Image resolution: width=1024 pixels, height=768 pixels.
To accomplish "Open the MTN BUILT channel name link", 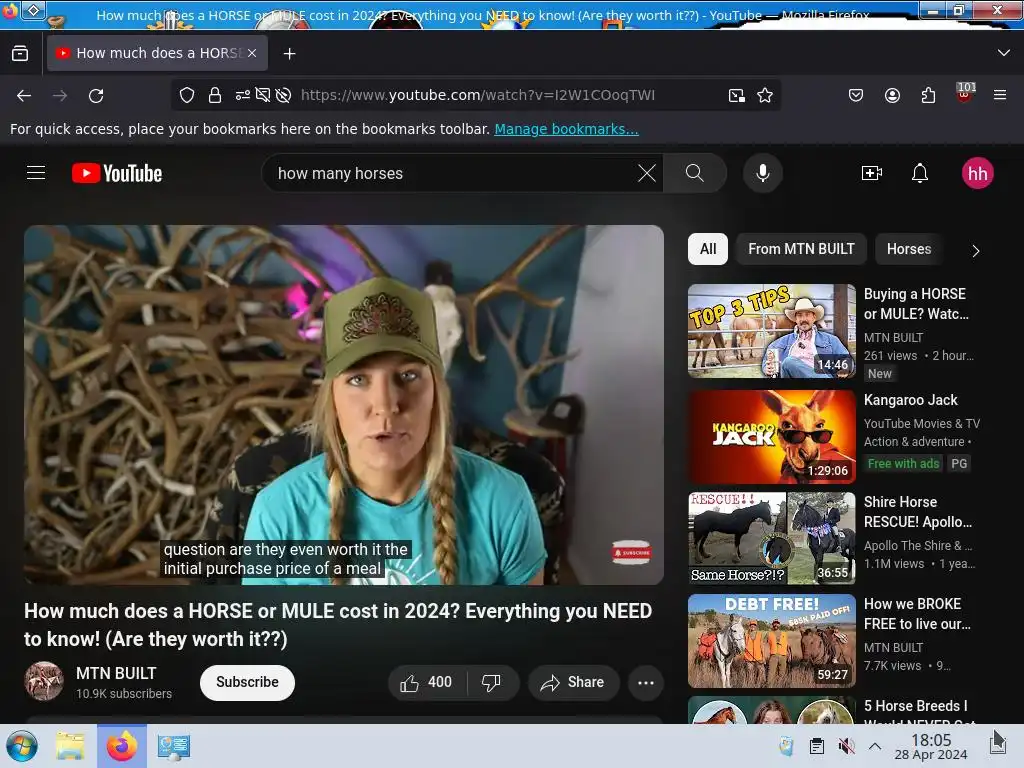I will click(116, 673).
